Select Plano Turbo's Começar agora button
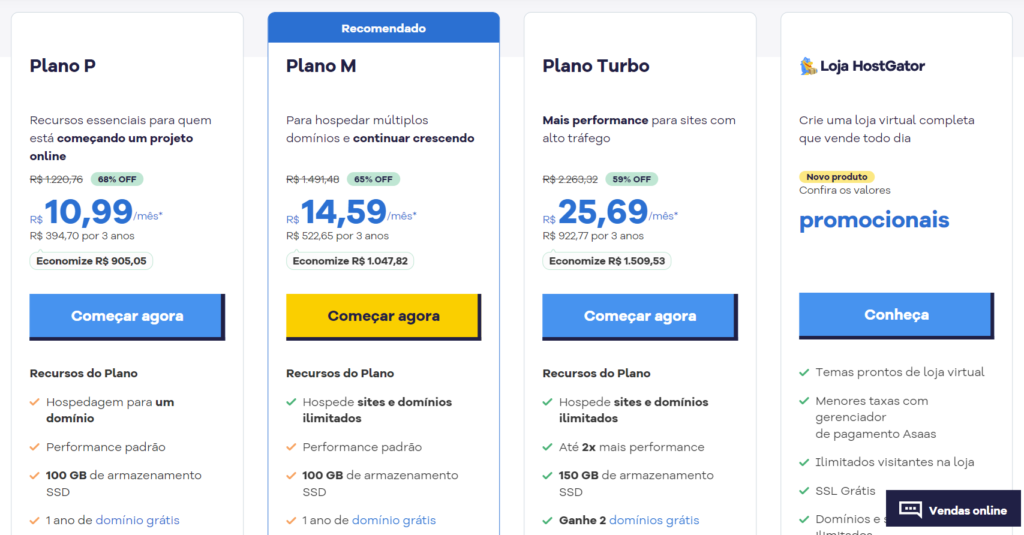 pos(640,317)
